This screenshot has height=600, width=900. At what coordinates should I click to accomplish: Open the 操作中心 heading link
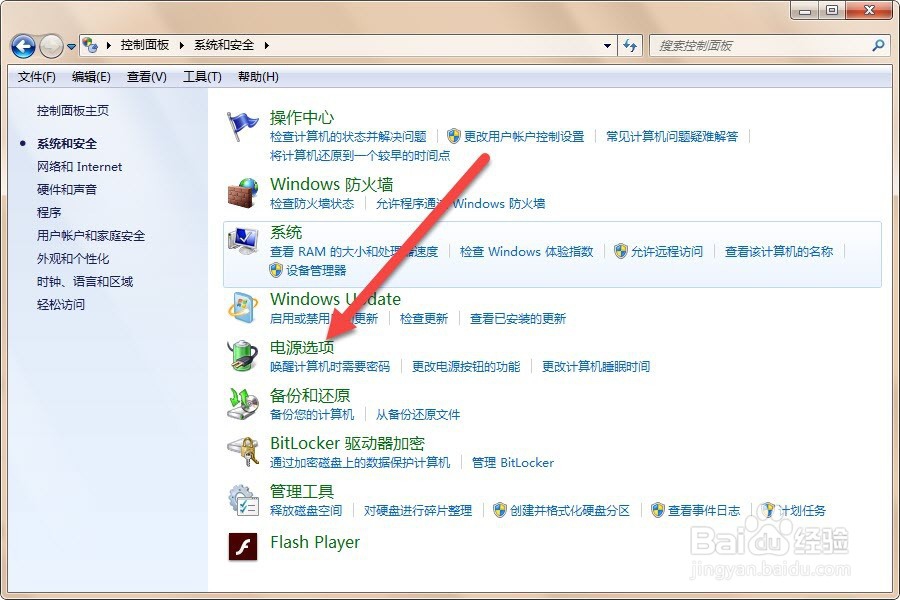click(x=302, y=117)
